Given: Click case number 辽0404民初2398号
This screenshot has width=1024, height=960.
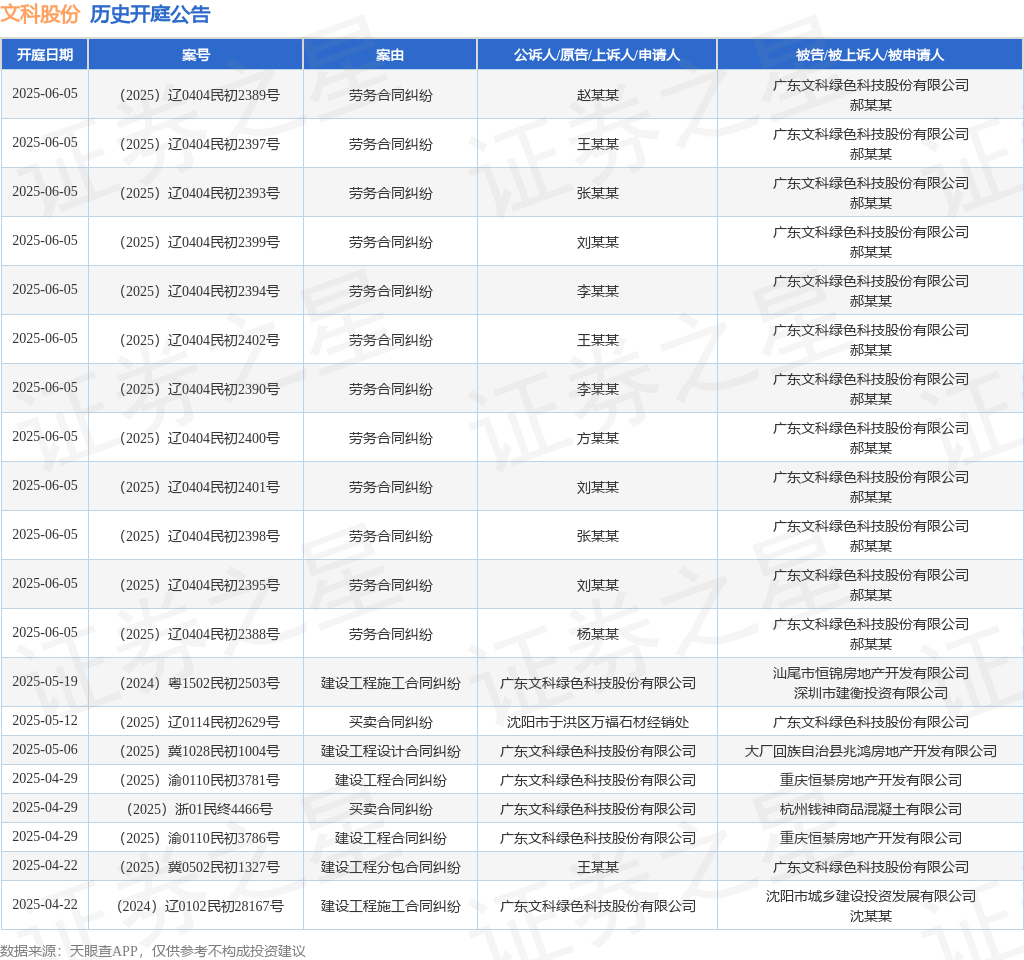Looking at the screenshot, I should [x=199, y=536].
